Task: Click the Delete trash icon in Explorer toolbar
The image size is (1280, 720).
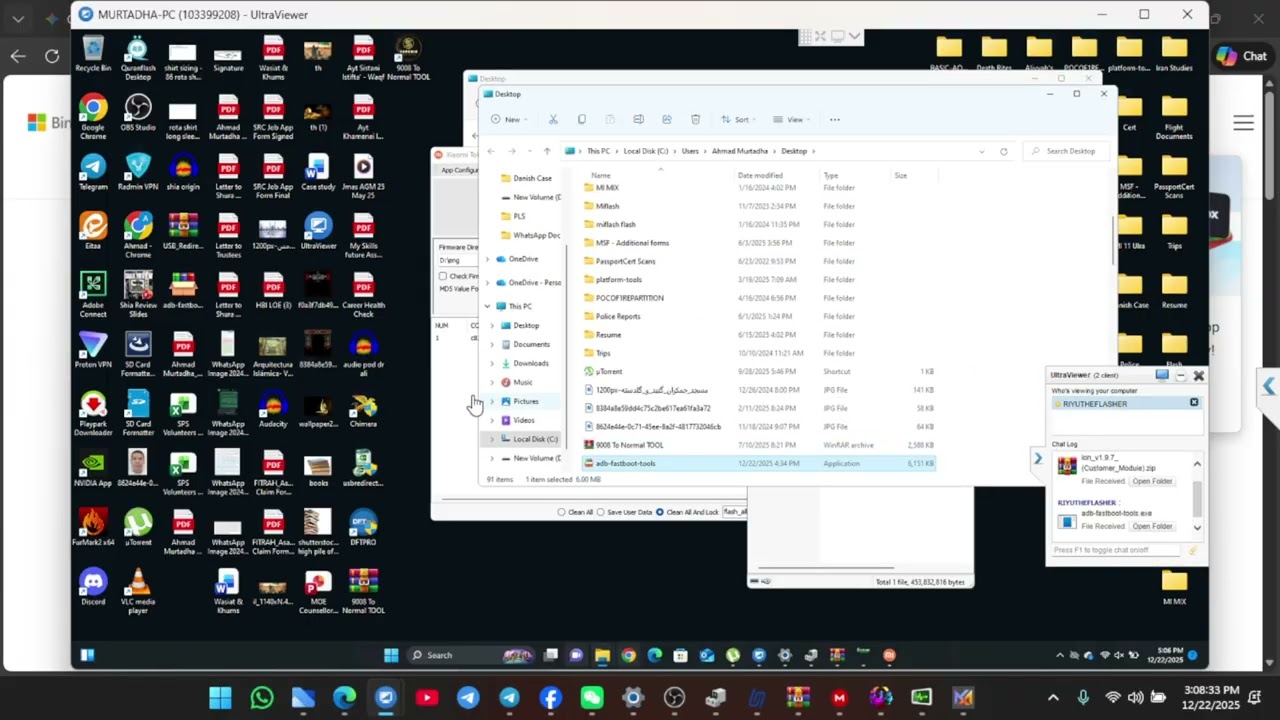Action: coord(696,119)
